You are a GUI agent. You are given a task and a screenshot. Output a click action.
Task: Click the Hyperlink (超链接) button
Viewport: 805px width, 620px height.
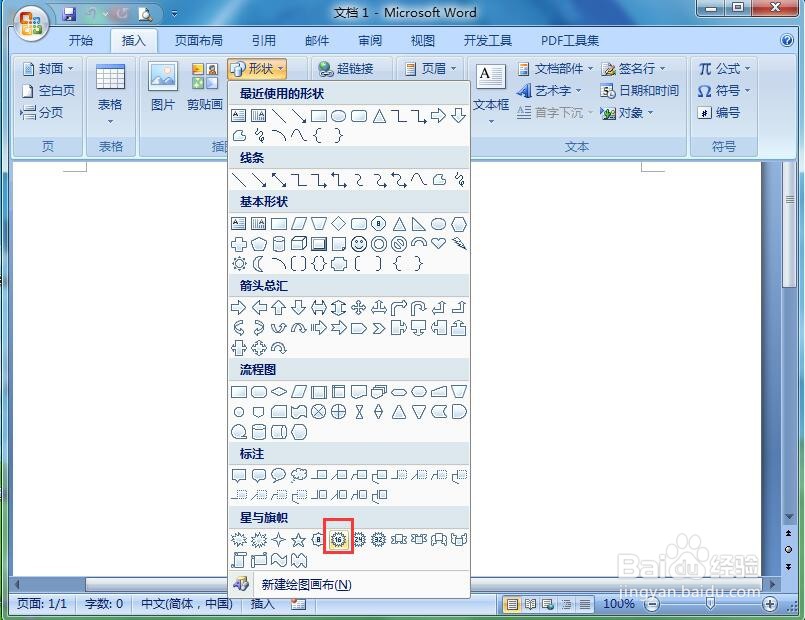click(x=346, y=68)
